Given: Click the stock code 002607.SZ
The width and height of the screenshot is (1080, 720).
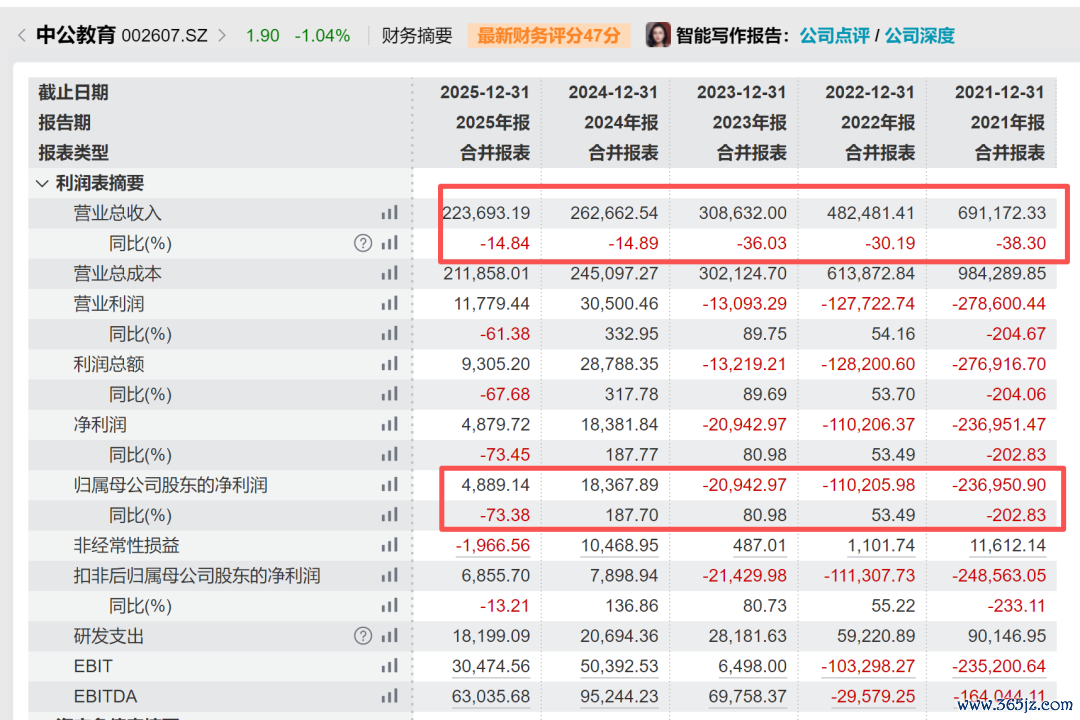Looking at the screenshot, I should click(165, 36).
